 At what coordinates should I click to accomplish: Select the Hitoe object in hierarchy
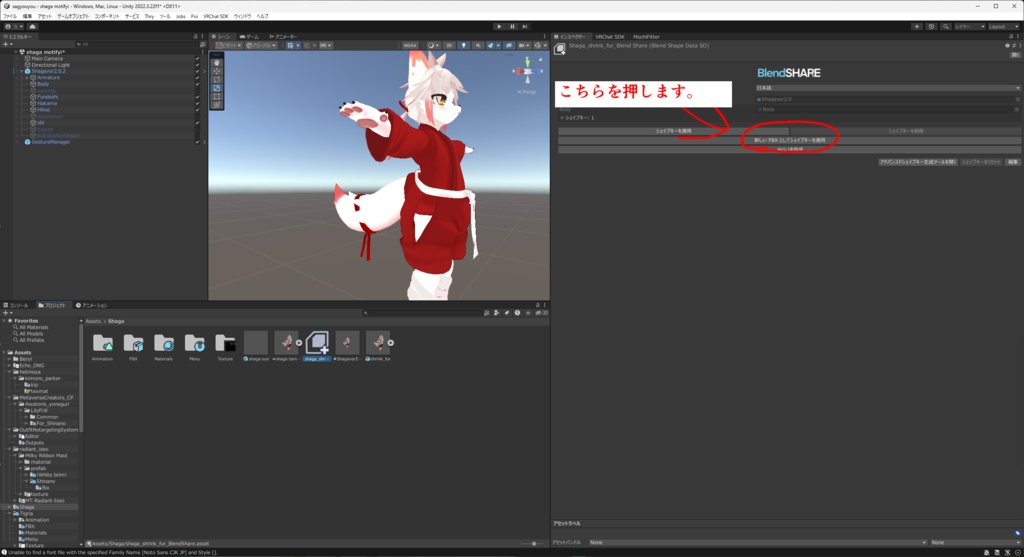coord(43,110)
